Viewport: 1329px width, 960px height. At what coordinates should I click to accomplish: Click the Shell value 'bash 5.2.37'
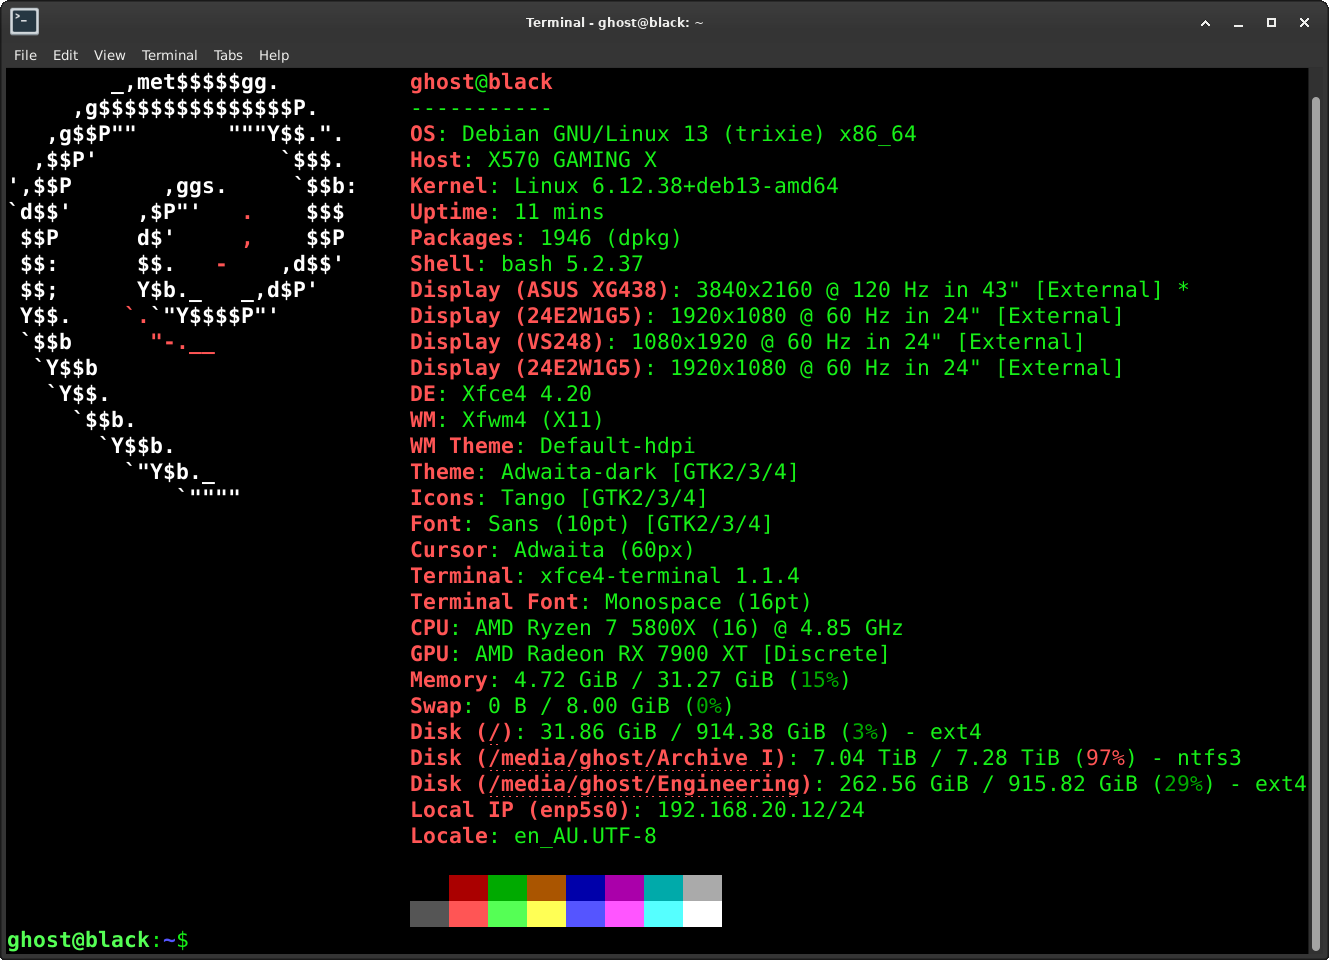point(572,264)
